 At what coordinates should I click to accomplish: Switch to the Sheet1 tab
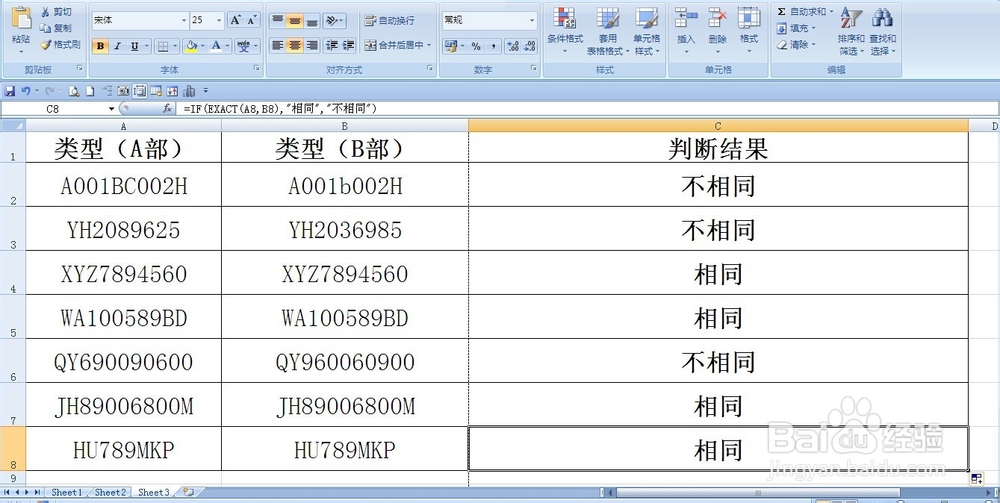coord(66,492)
